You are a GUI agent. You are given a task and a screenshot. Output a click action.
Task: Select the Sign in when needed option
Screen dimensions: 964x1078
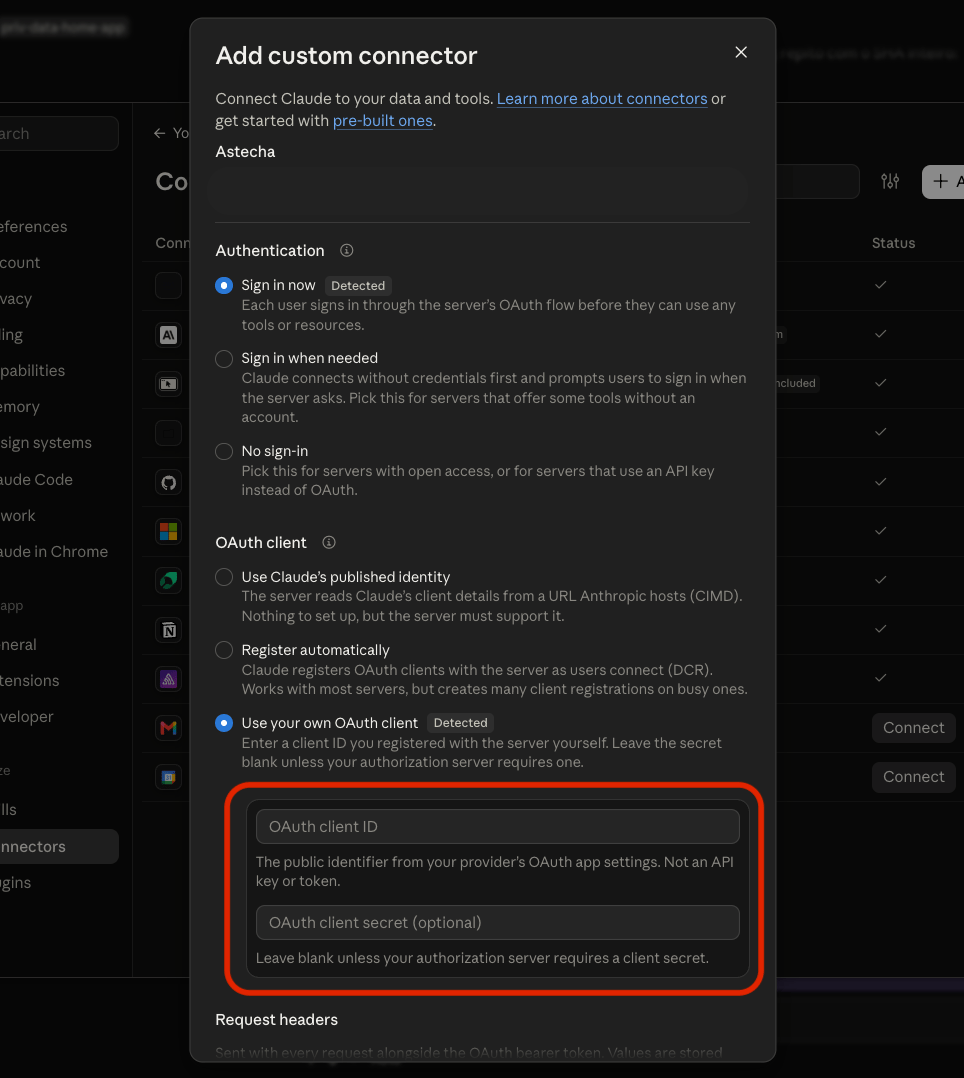(223, 358)
